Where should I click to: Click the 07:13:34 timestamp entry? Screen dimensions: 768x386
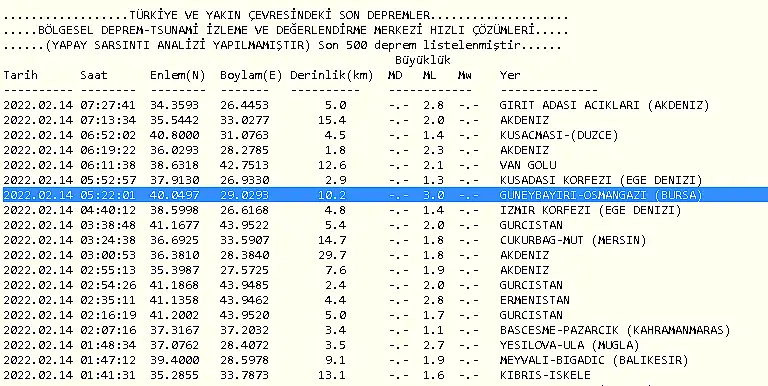pos(108,121)
